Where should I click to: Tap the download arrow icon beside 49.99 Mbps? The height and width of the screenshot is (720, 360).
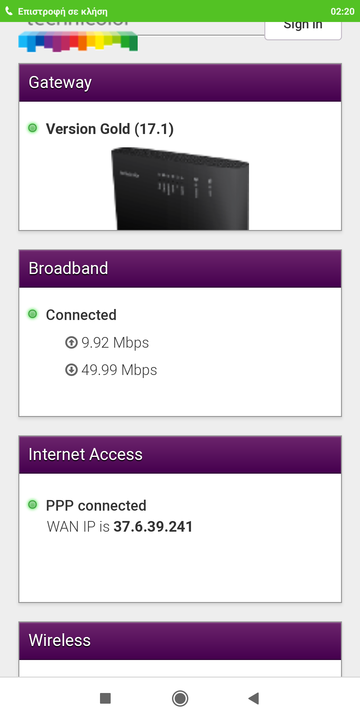[x=71, y=370]
